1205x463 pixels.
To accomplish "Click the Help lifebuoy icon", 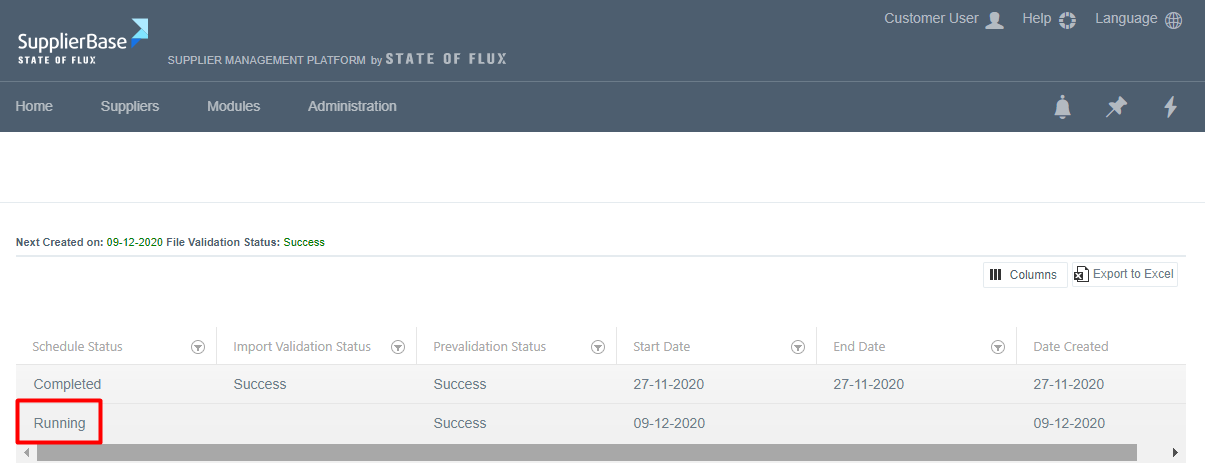I will (x=1067, y=20).
